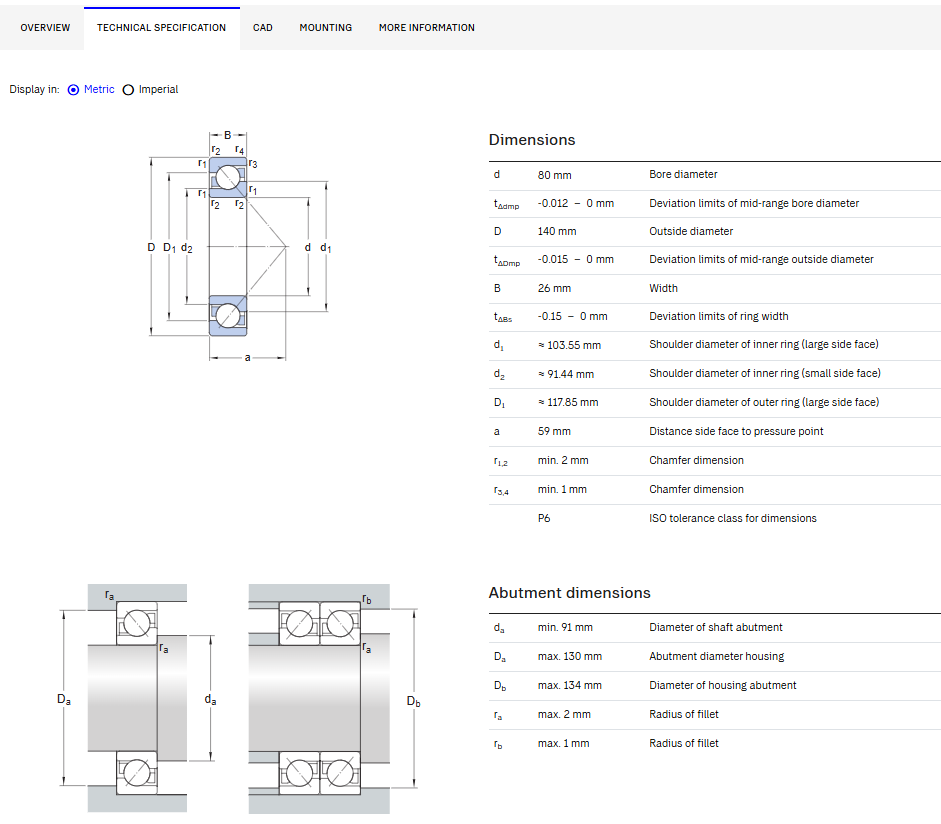Viewport: 941px width, 824px height.
Task: Click the ≈ 91.44 mm value
Action: pyautogui.click(x=566, y=374)
